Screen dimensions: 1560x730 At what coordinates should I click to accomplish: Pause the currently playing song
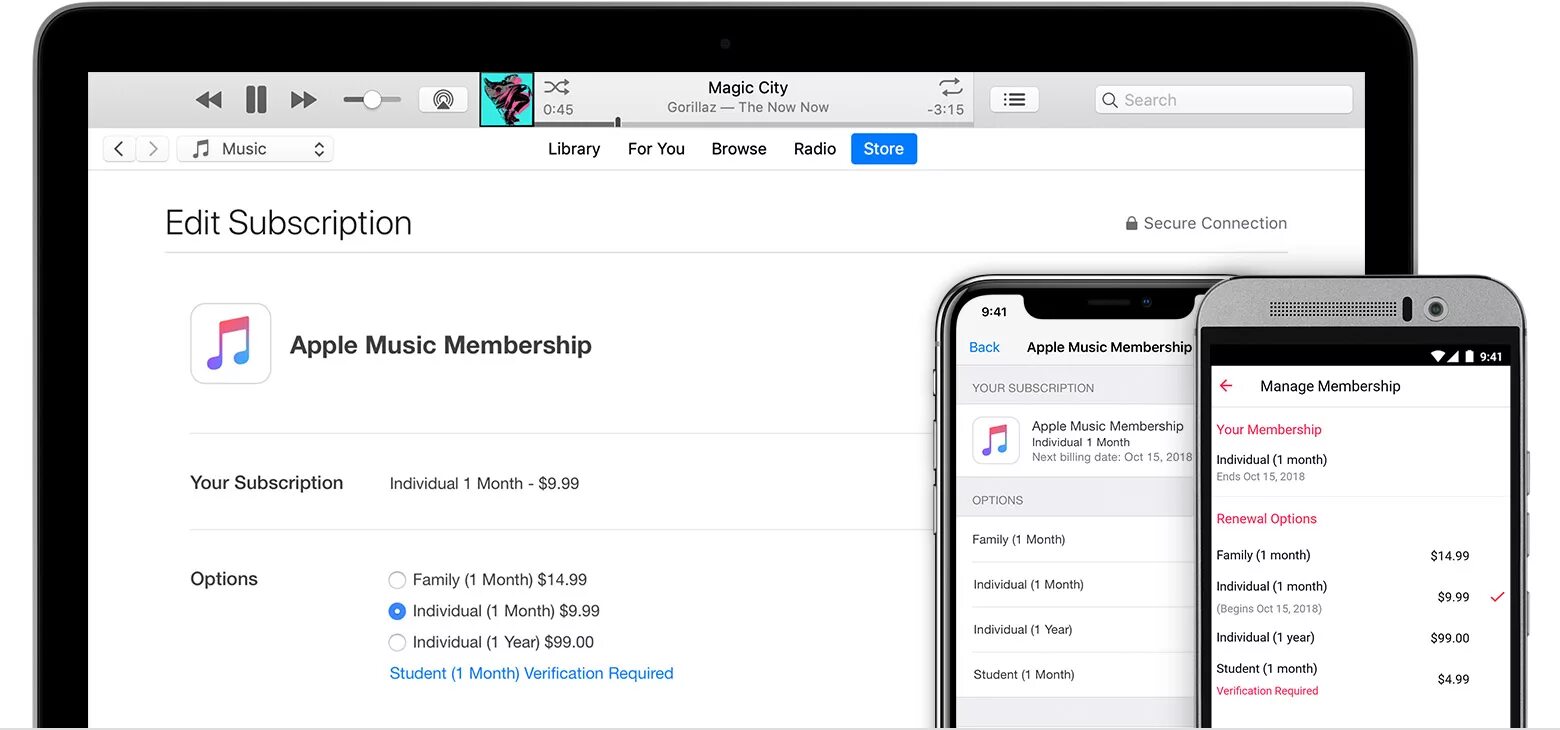[256, 100]
